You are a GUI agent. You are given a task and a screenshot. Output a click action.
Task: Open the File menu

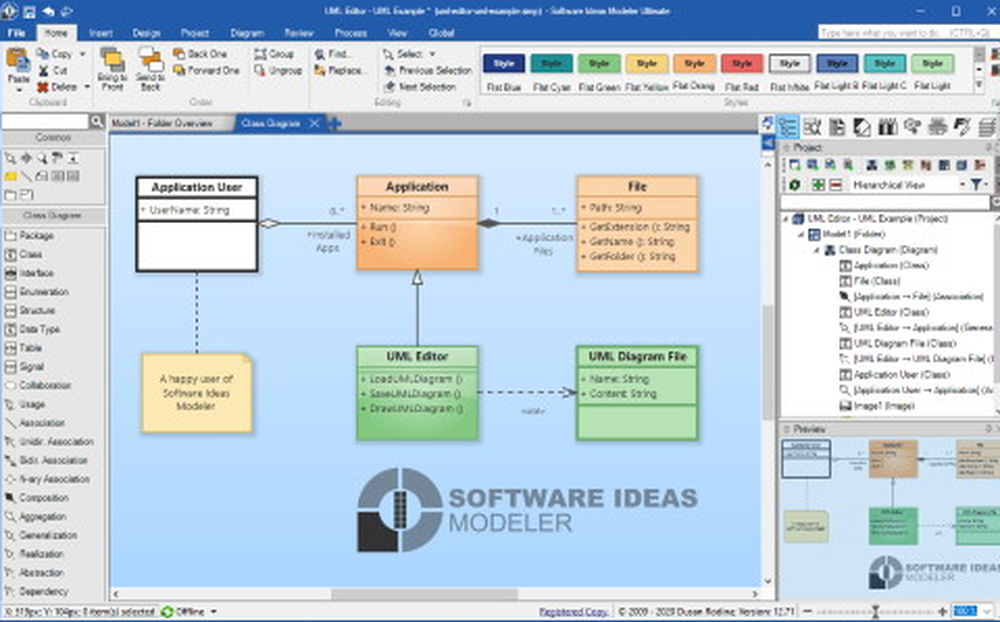point(16,33)
